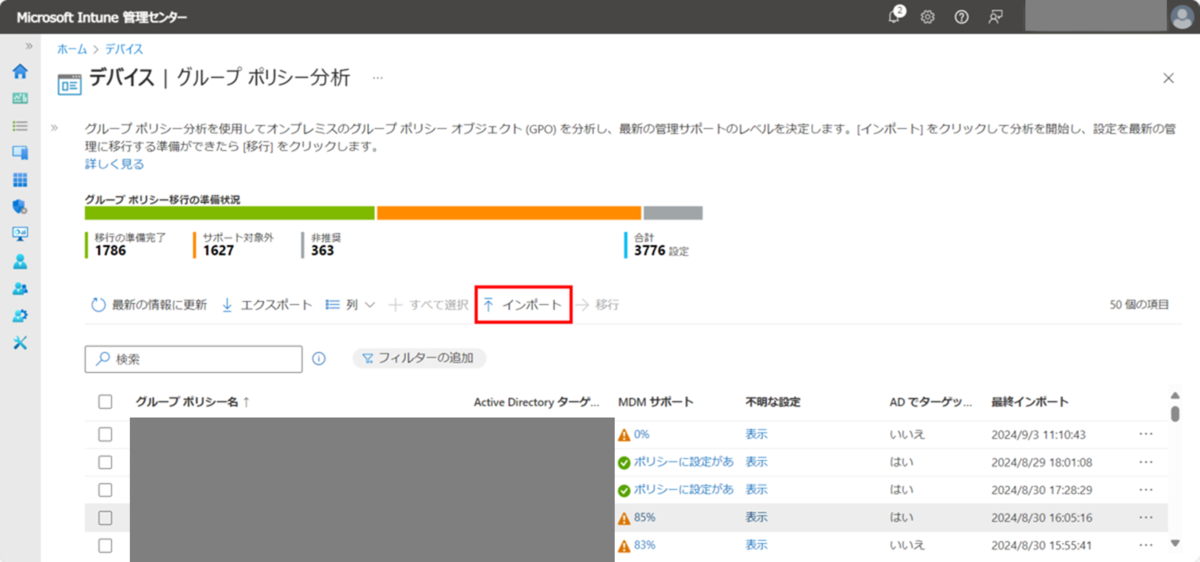The width and height of the screenshot is (1200, 562).
Task: Open the Reports monitor icon in sidebar
Action: pos(19,234)
